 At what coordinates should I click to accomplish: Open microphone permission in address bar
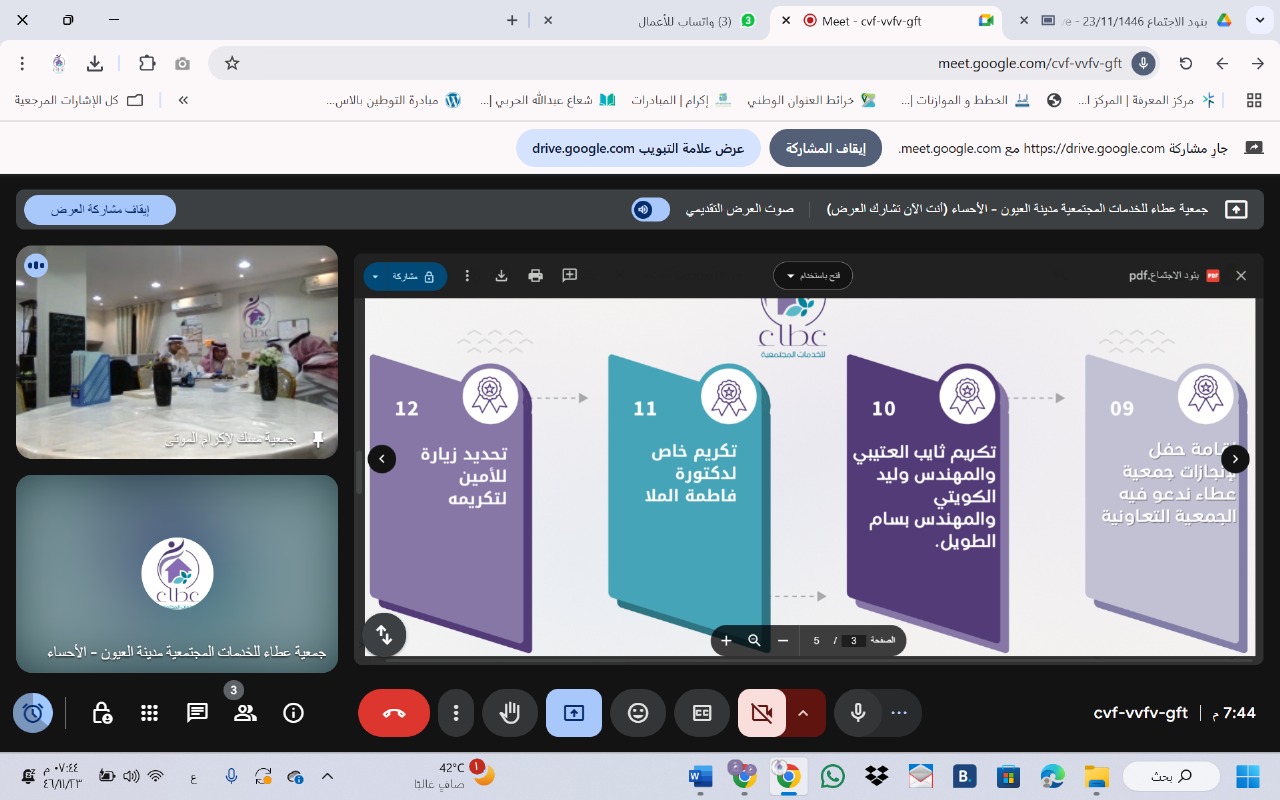point(1143,63)
